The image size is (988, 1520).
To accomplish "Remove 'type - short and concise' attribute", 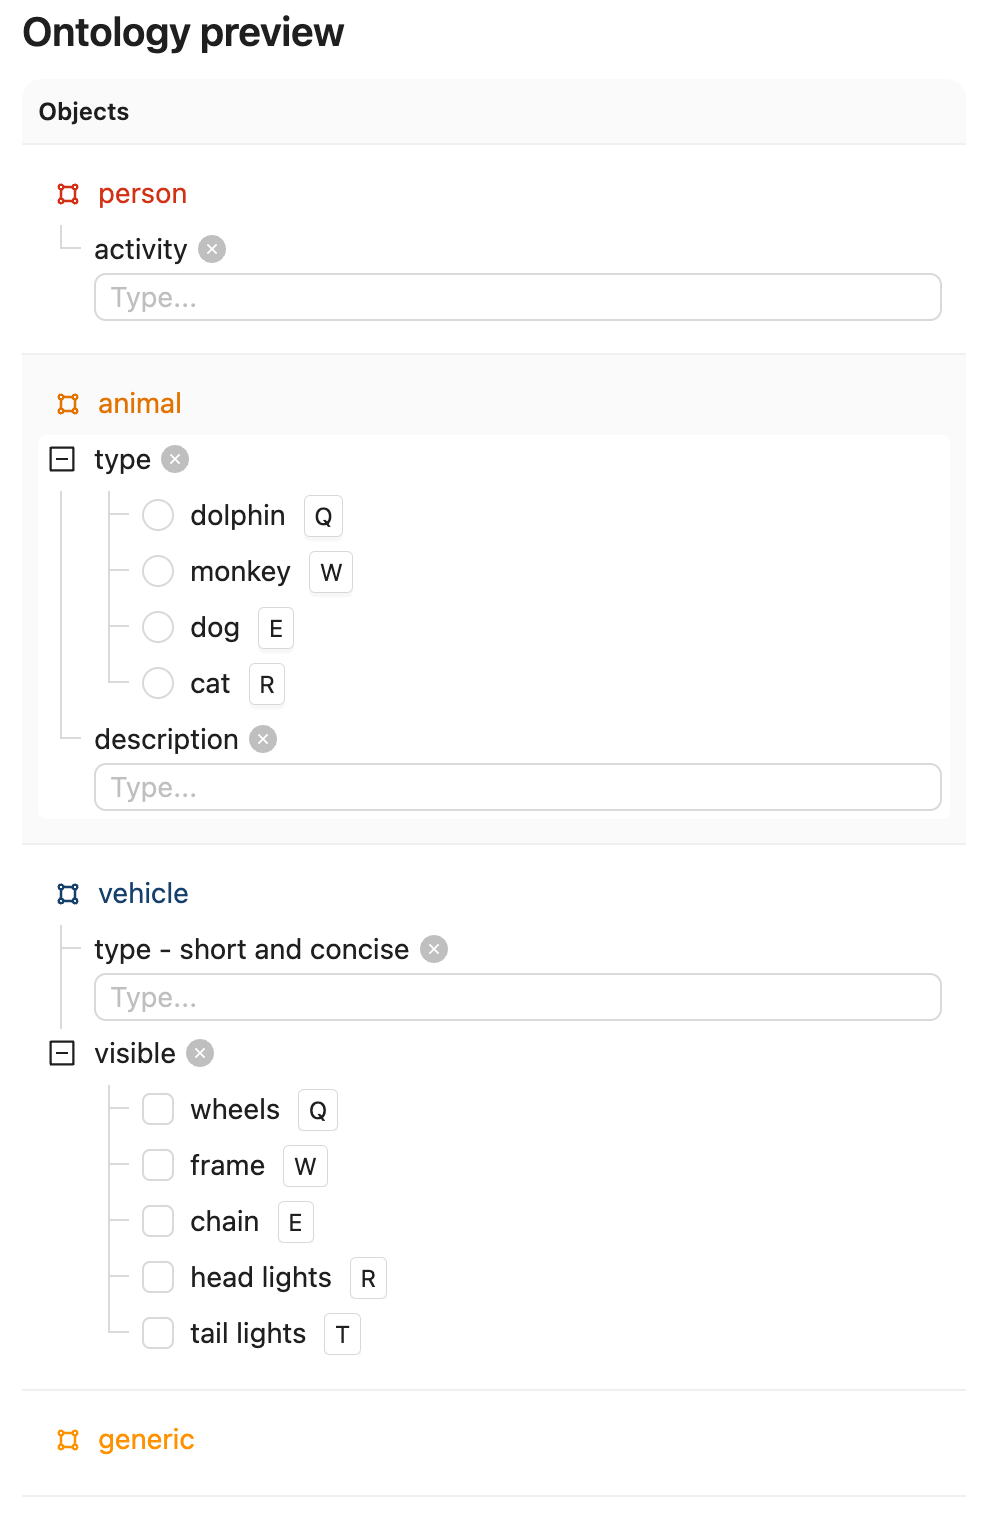I will [434, 949].
